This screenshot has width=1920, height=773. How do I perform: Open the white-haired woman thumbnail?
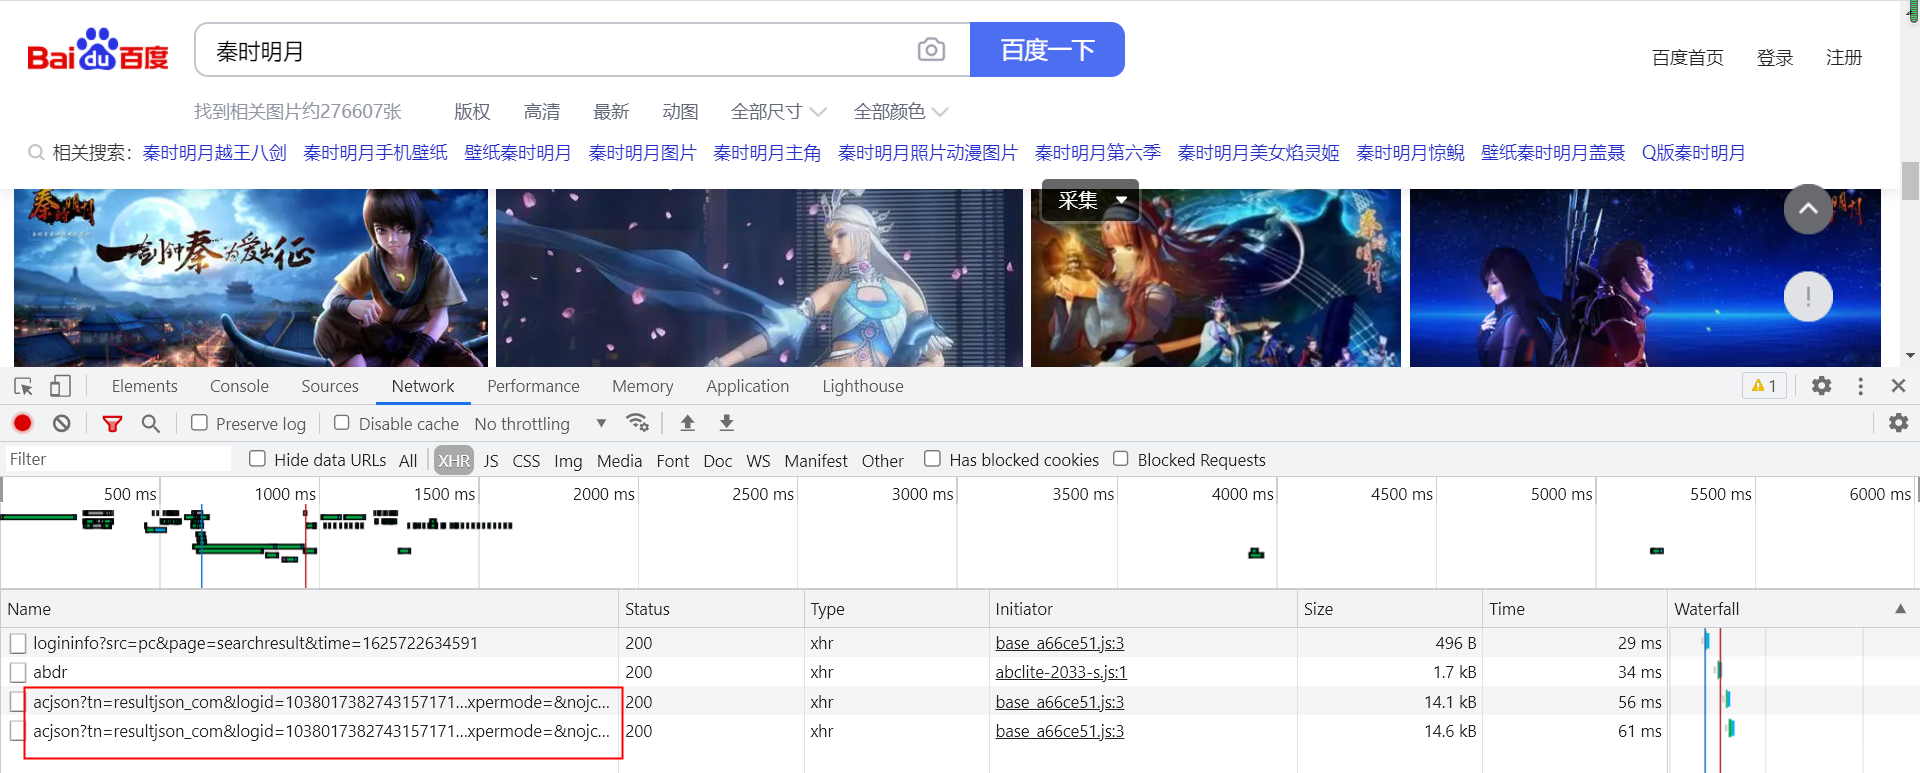[759, 278]
